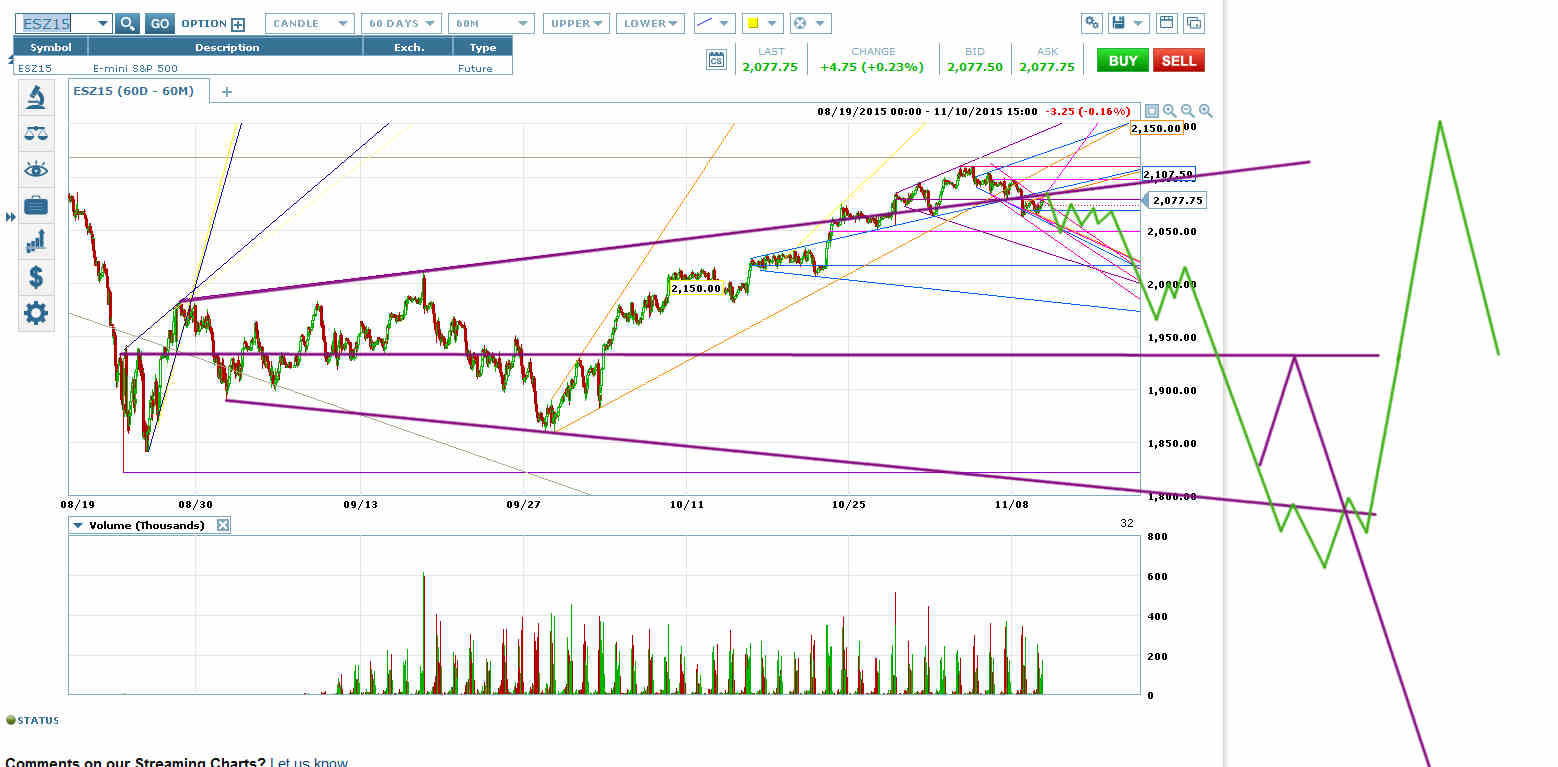The image size is (1558, 767).
Task: Click the first magnifier zoom icon
Action: 1170,111
